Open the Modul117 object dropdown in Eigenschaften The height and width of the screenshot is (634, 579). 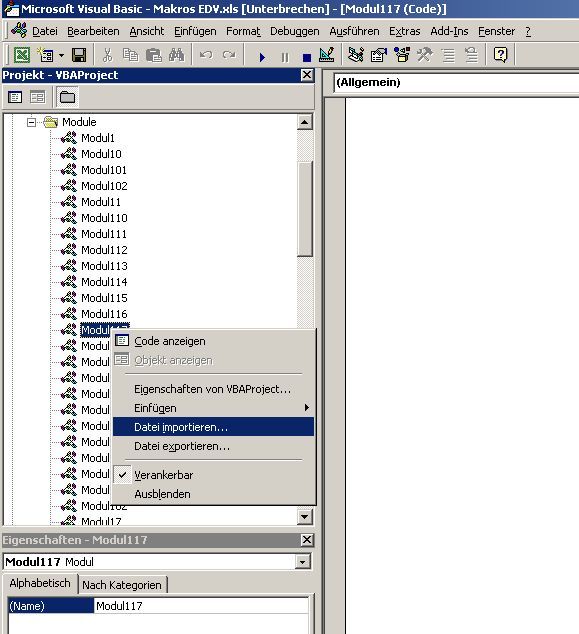click(302, 562)
